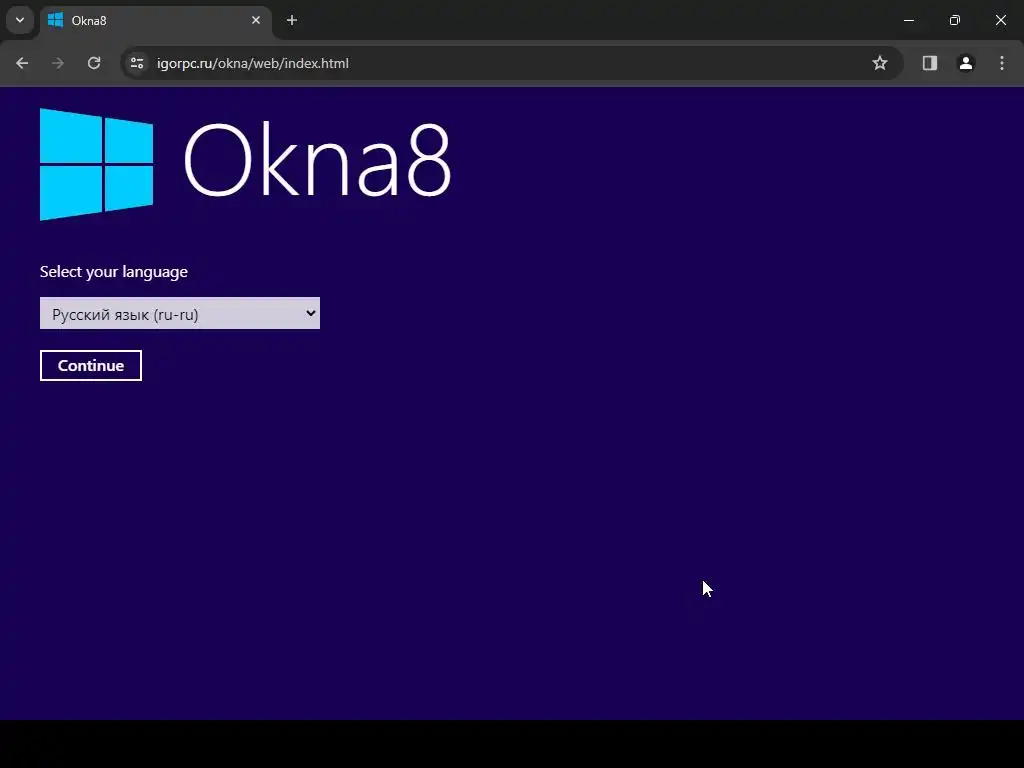Open the tab search dropdown arrow
Screen dimensions: 1024x768
pyautogui.click(x=20, y=20)
